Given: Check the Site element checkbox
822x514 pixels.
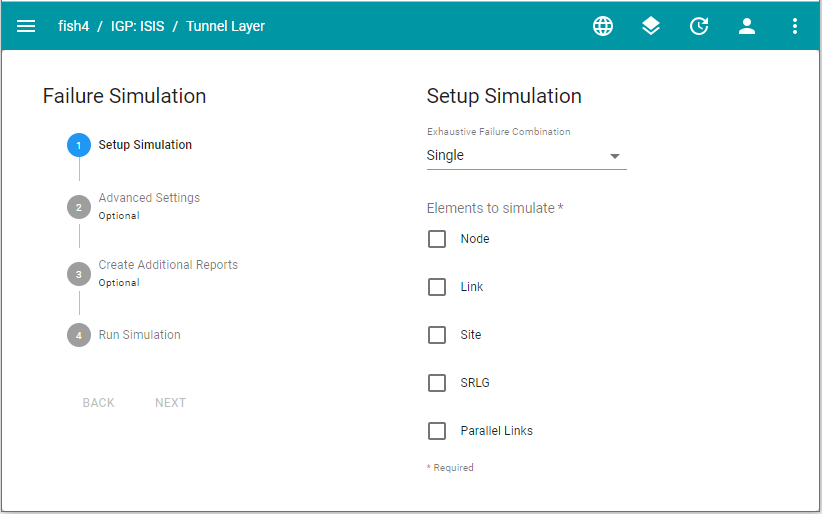Looking at the screenshot, I should click(437, 335).
